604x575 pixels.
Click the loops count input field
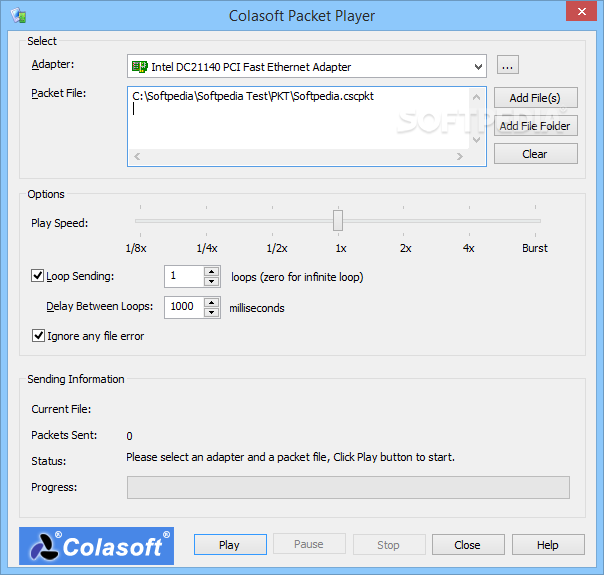click(x=184, y=276)
